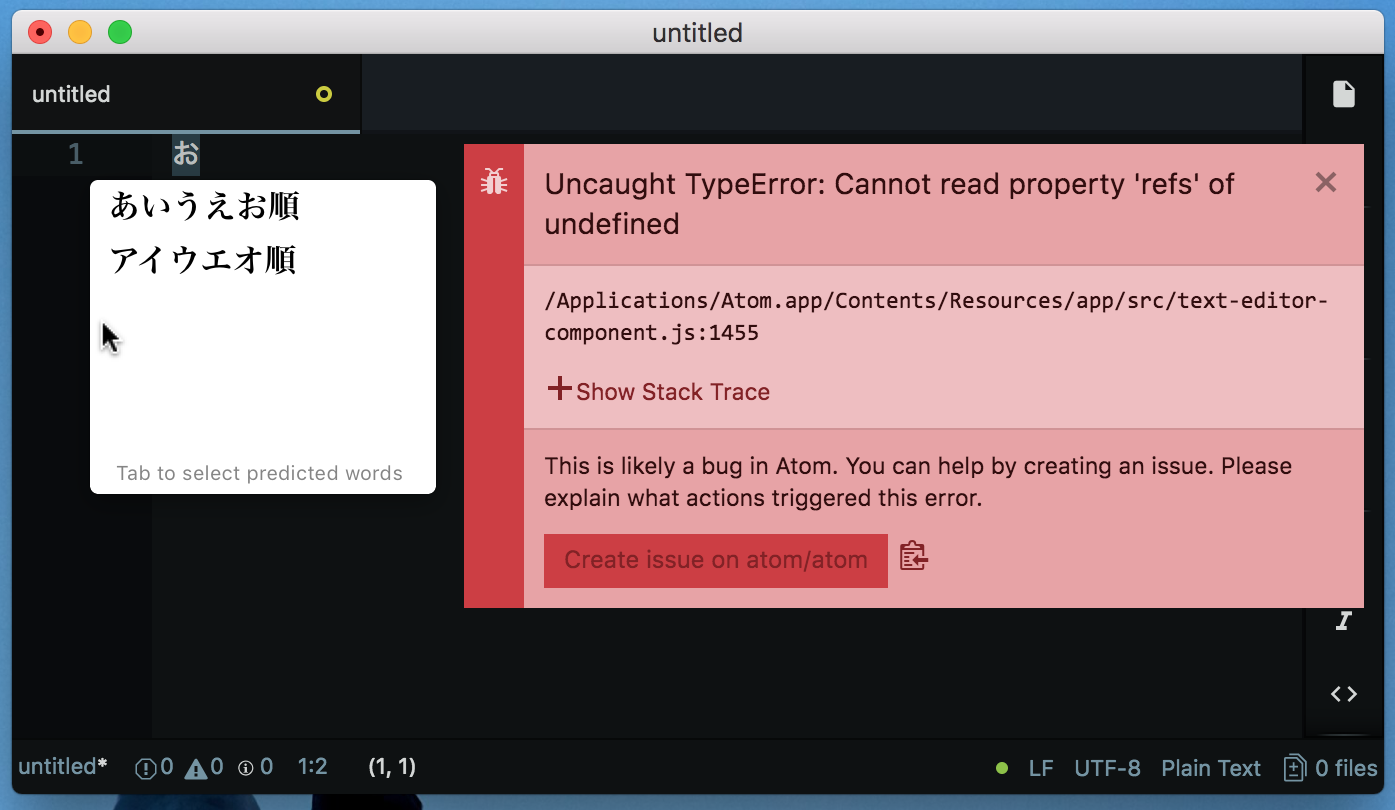Click the bug icon on the error notification
This screenshot has width=1395, height=810.
coord(494,181)
